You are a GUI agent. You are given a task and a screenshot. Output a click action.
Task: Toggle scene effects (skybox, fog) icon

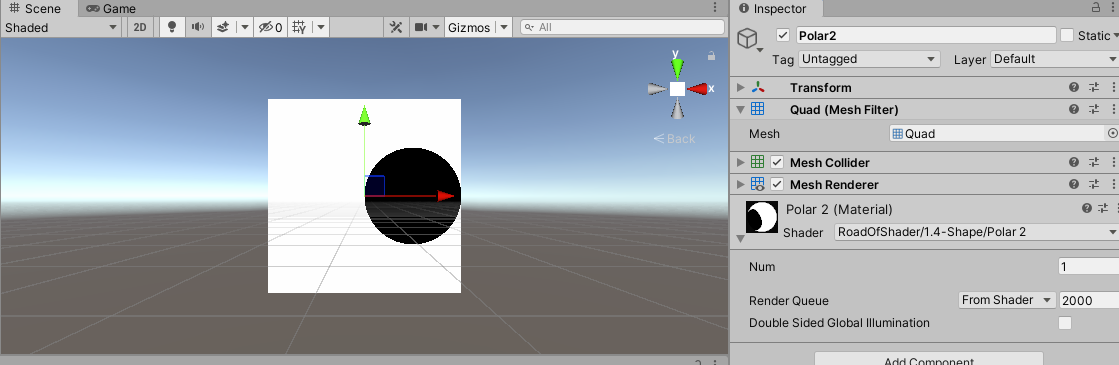pyautogui.click(x=223, y=27)
